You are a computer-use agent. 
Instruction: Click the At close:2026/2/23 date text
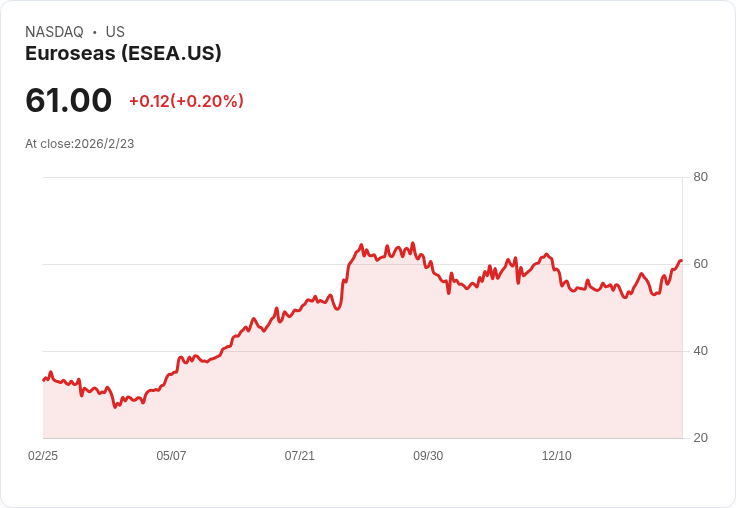click(x=80, y=144)
